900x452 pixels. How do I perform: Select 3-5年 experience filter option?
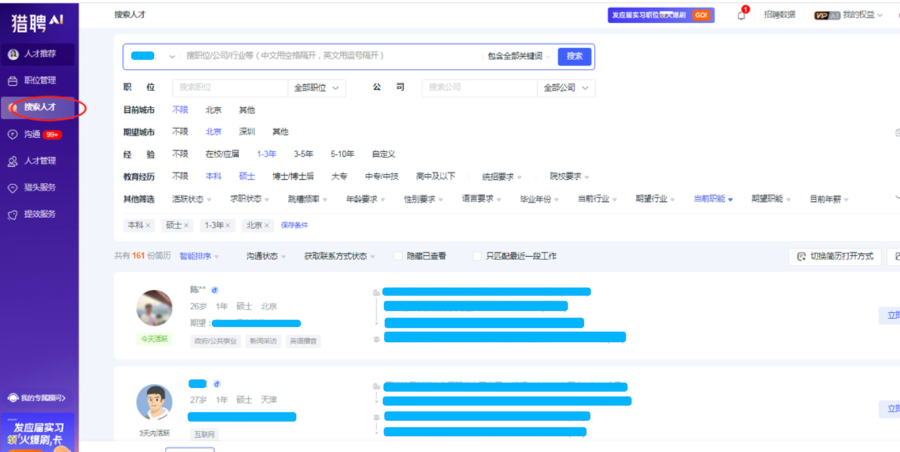pyautogui.click(x=305, y=154)
